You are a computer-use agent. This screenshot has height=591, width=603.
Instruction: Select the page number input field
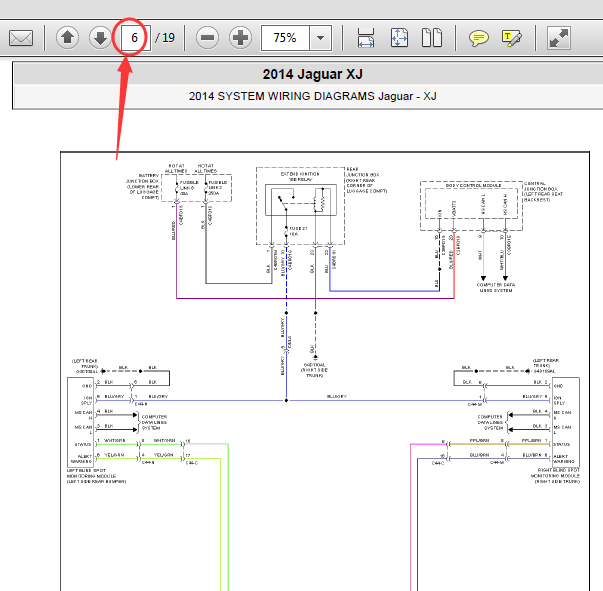135,38
